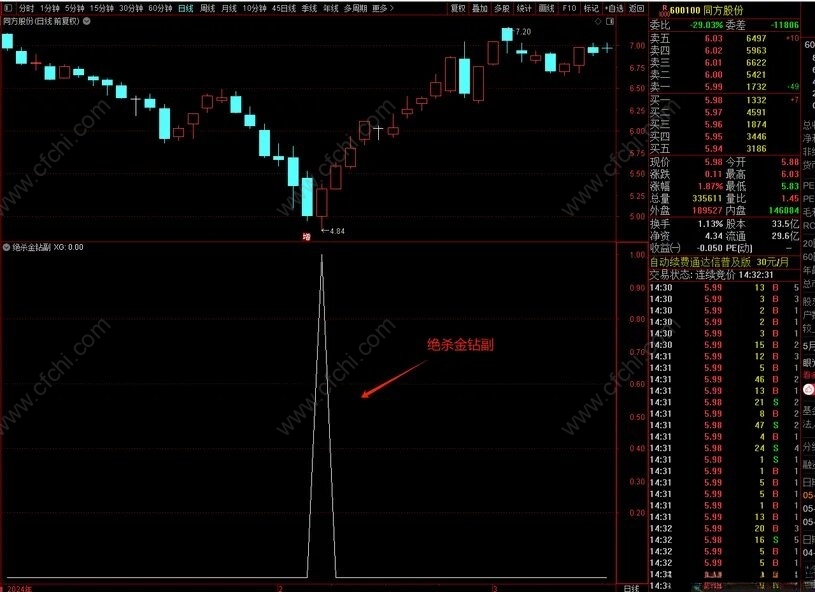
Task: Click the 换手 value 1.13%
Action: tap(710, 224)
